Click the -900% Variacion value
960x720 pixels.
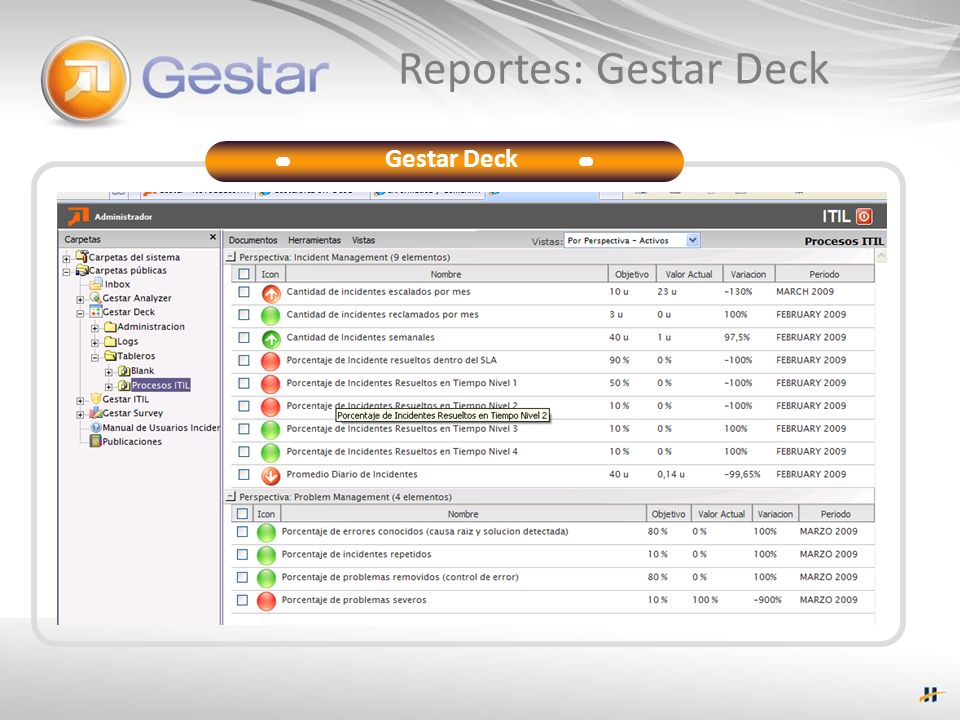coord(767,600)
